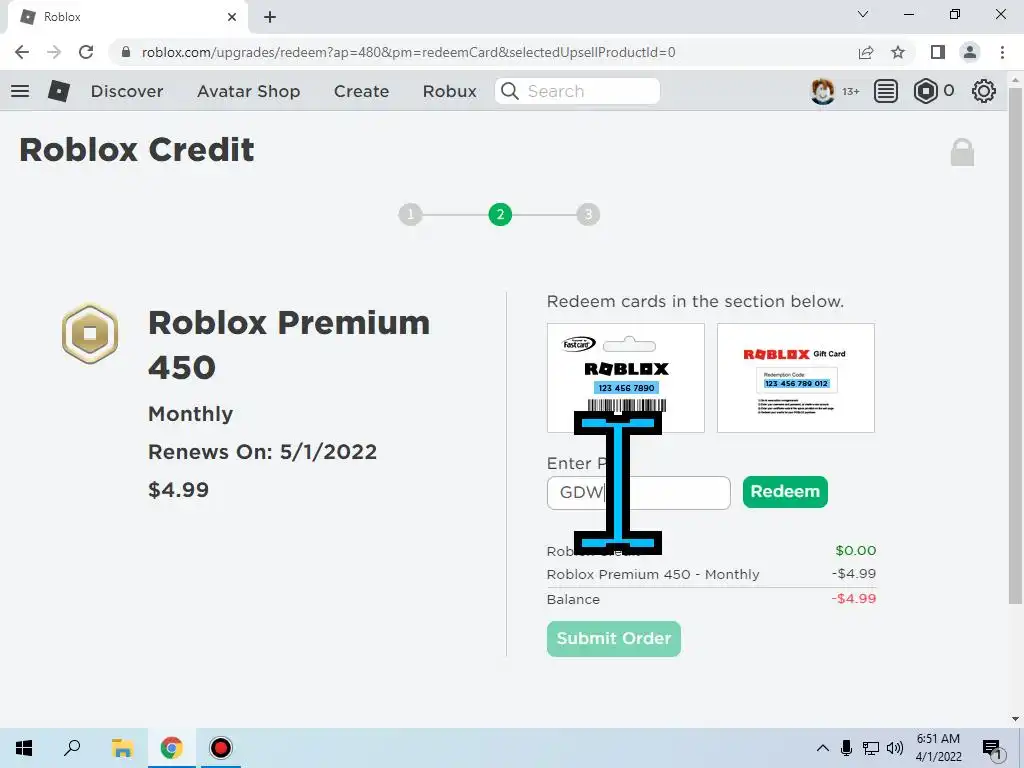Click the Submit Order button

coord(614,639)
